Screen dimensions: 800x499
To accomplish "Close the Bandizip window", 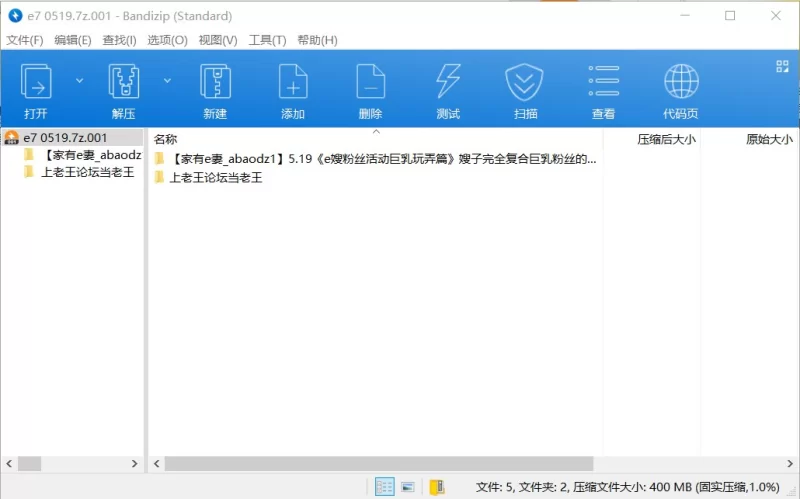I will pyautogui.click(x=776, y=16).
